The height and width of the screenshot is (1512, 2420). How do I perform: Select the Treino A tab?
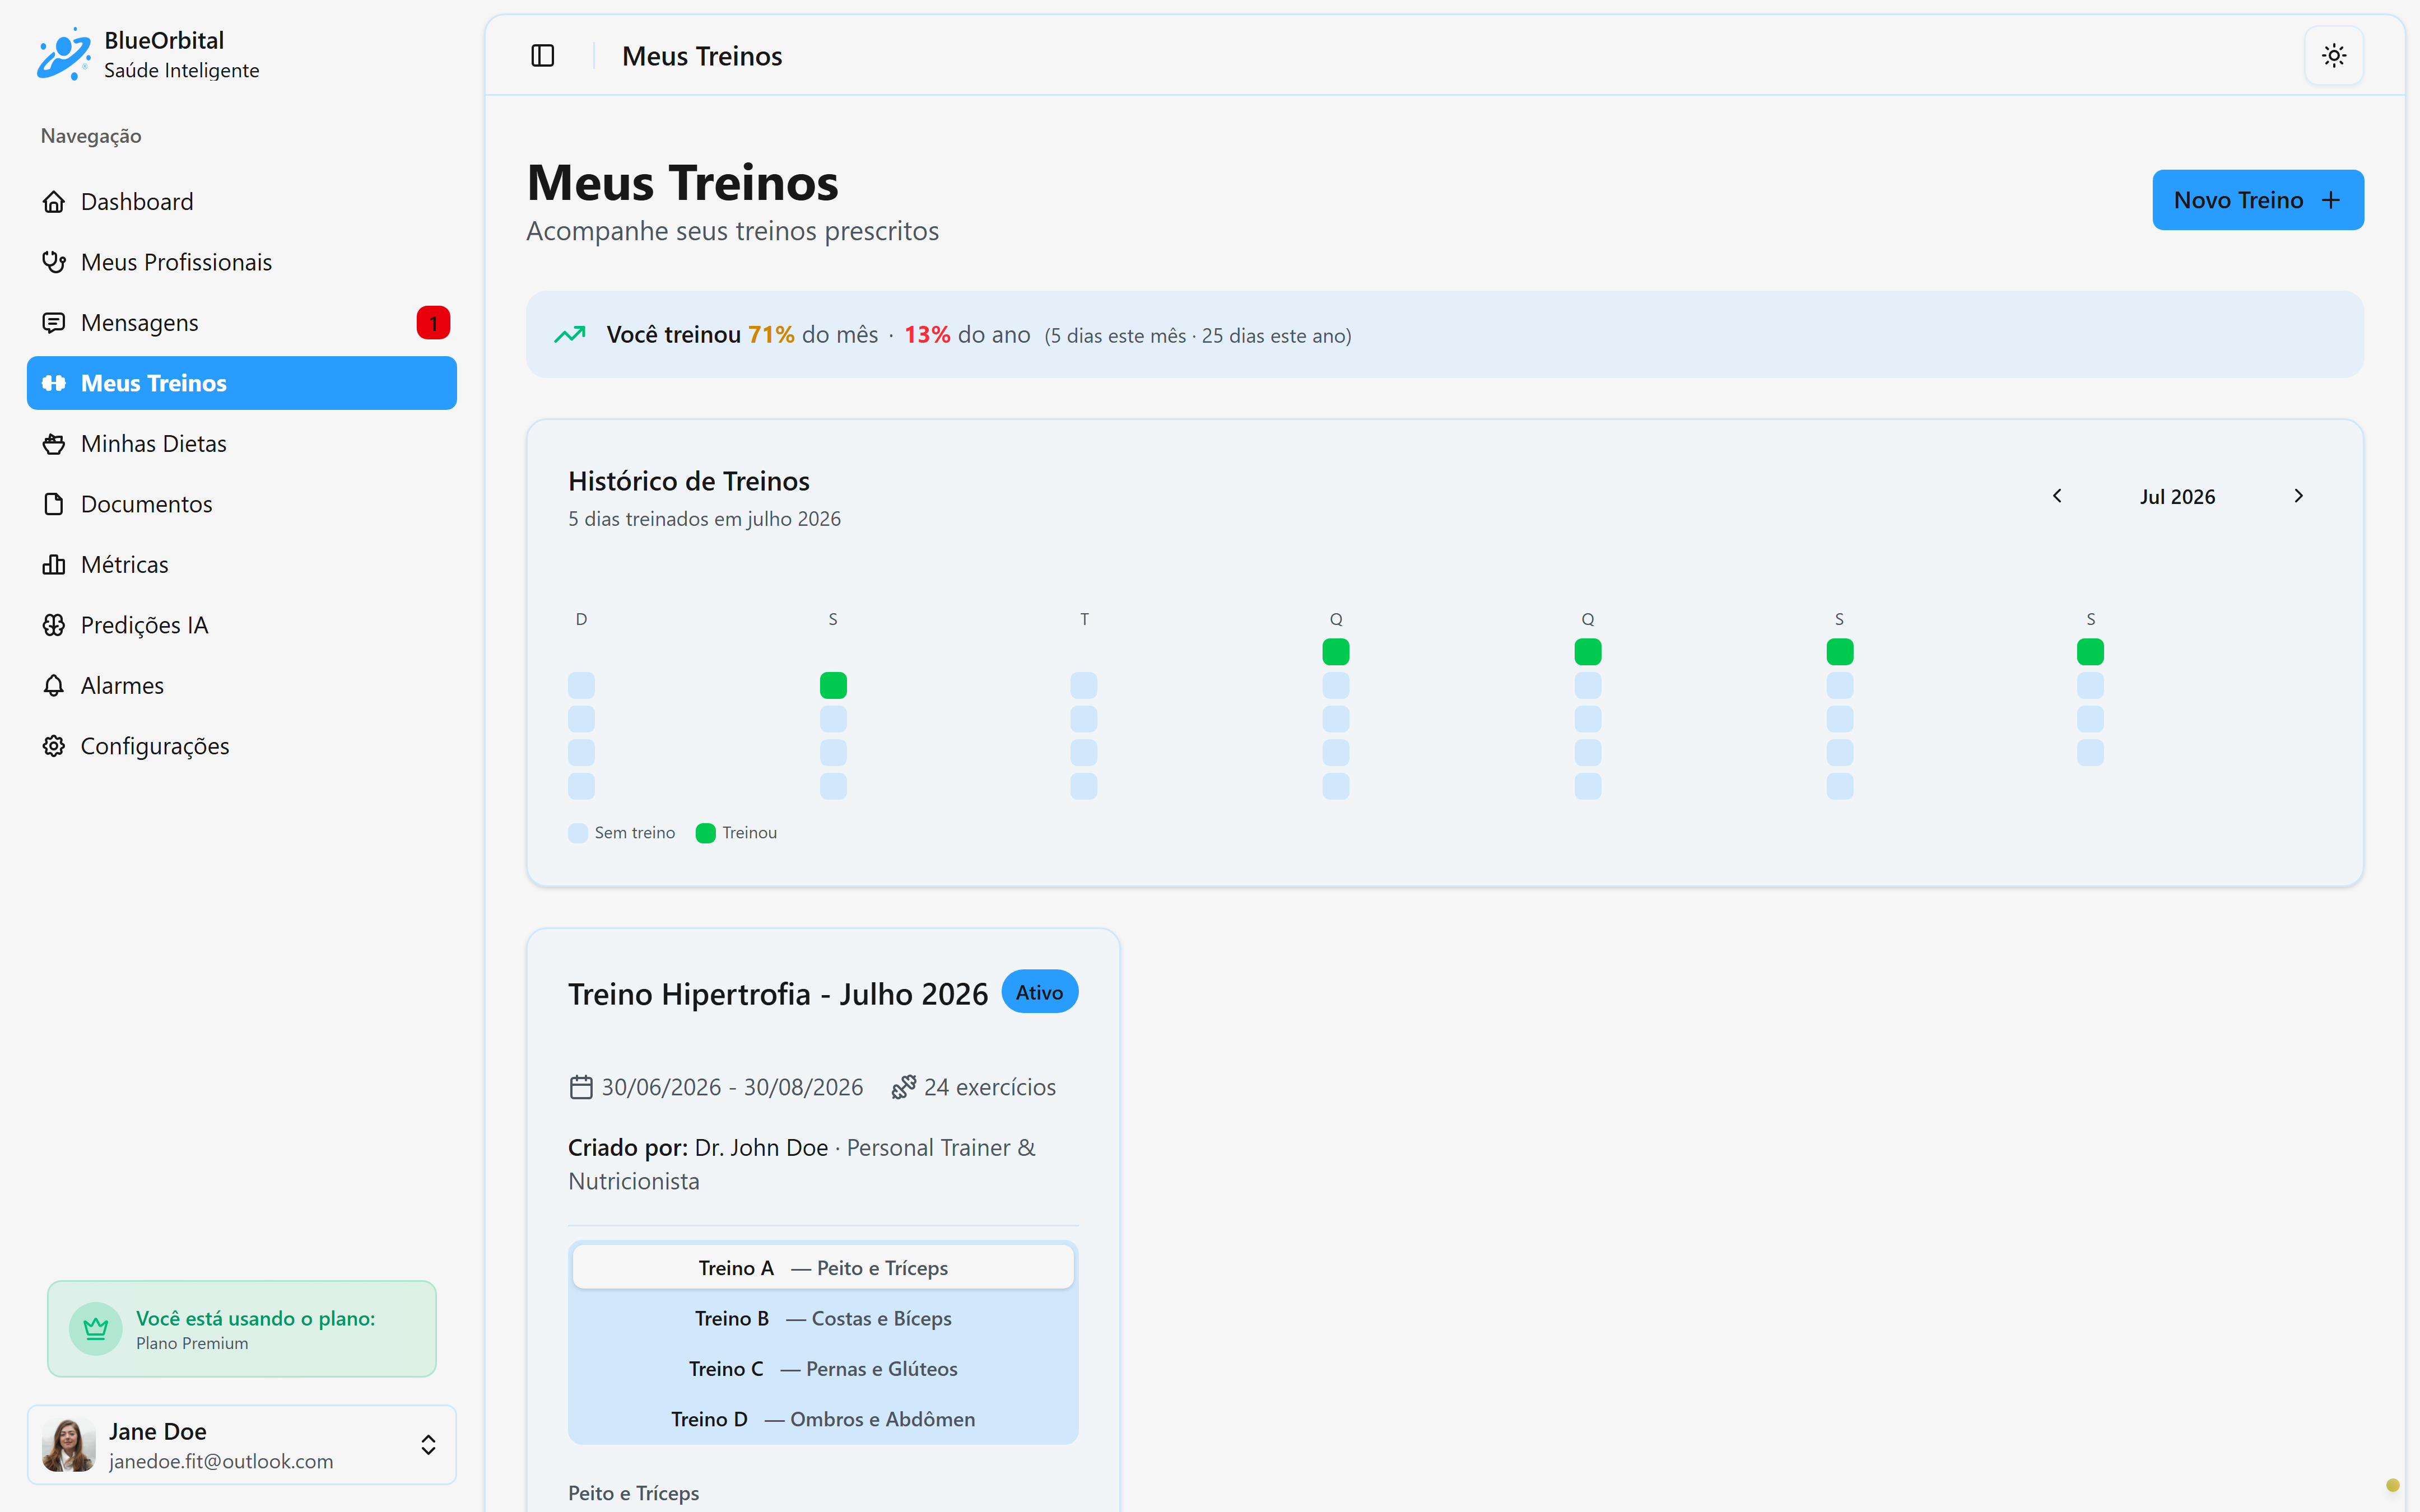coord(823,1268)
